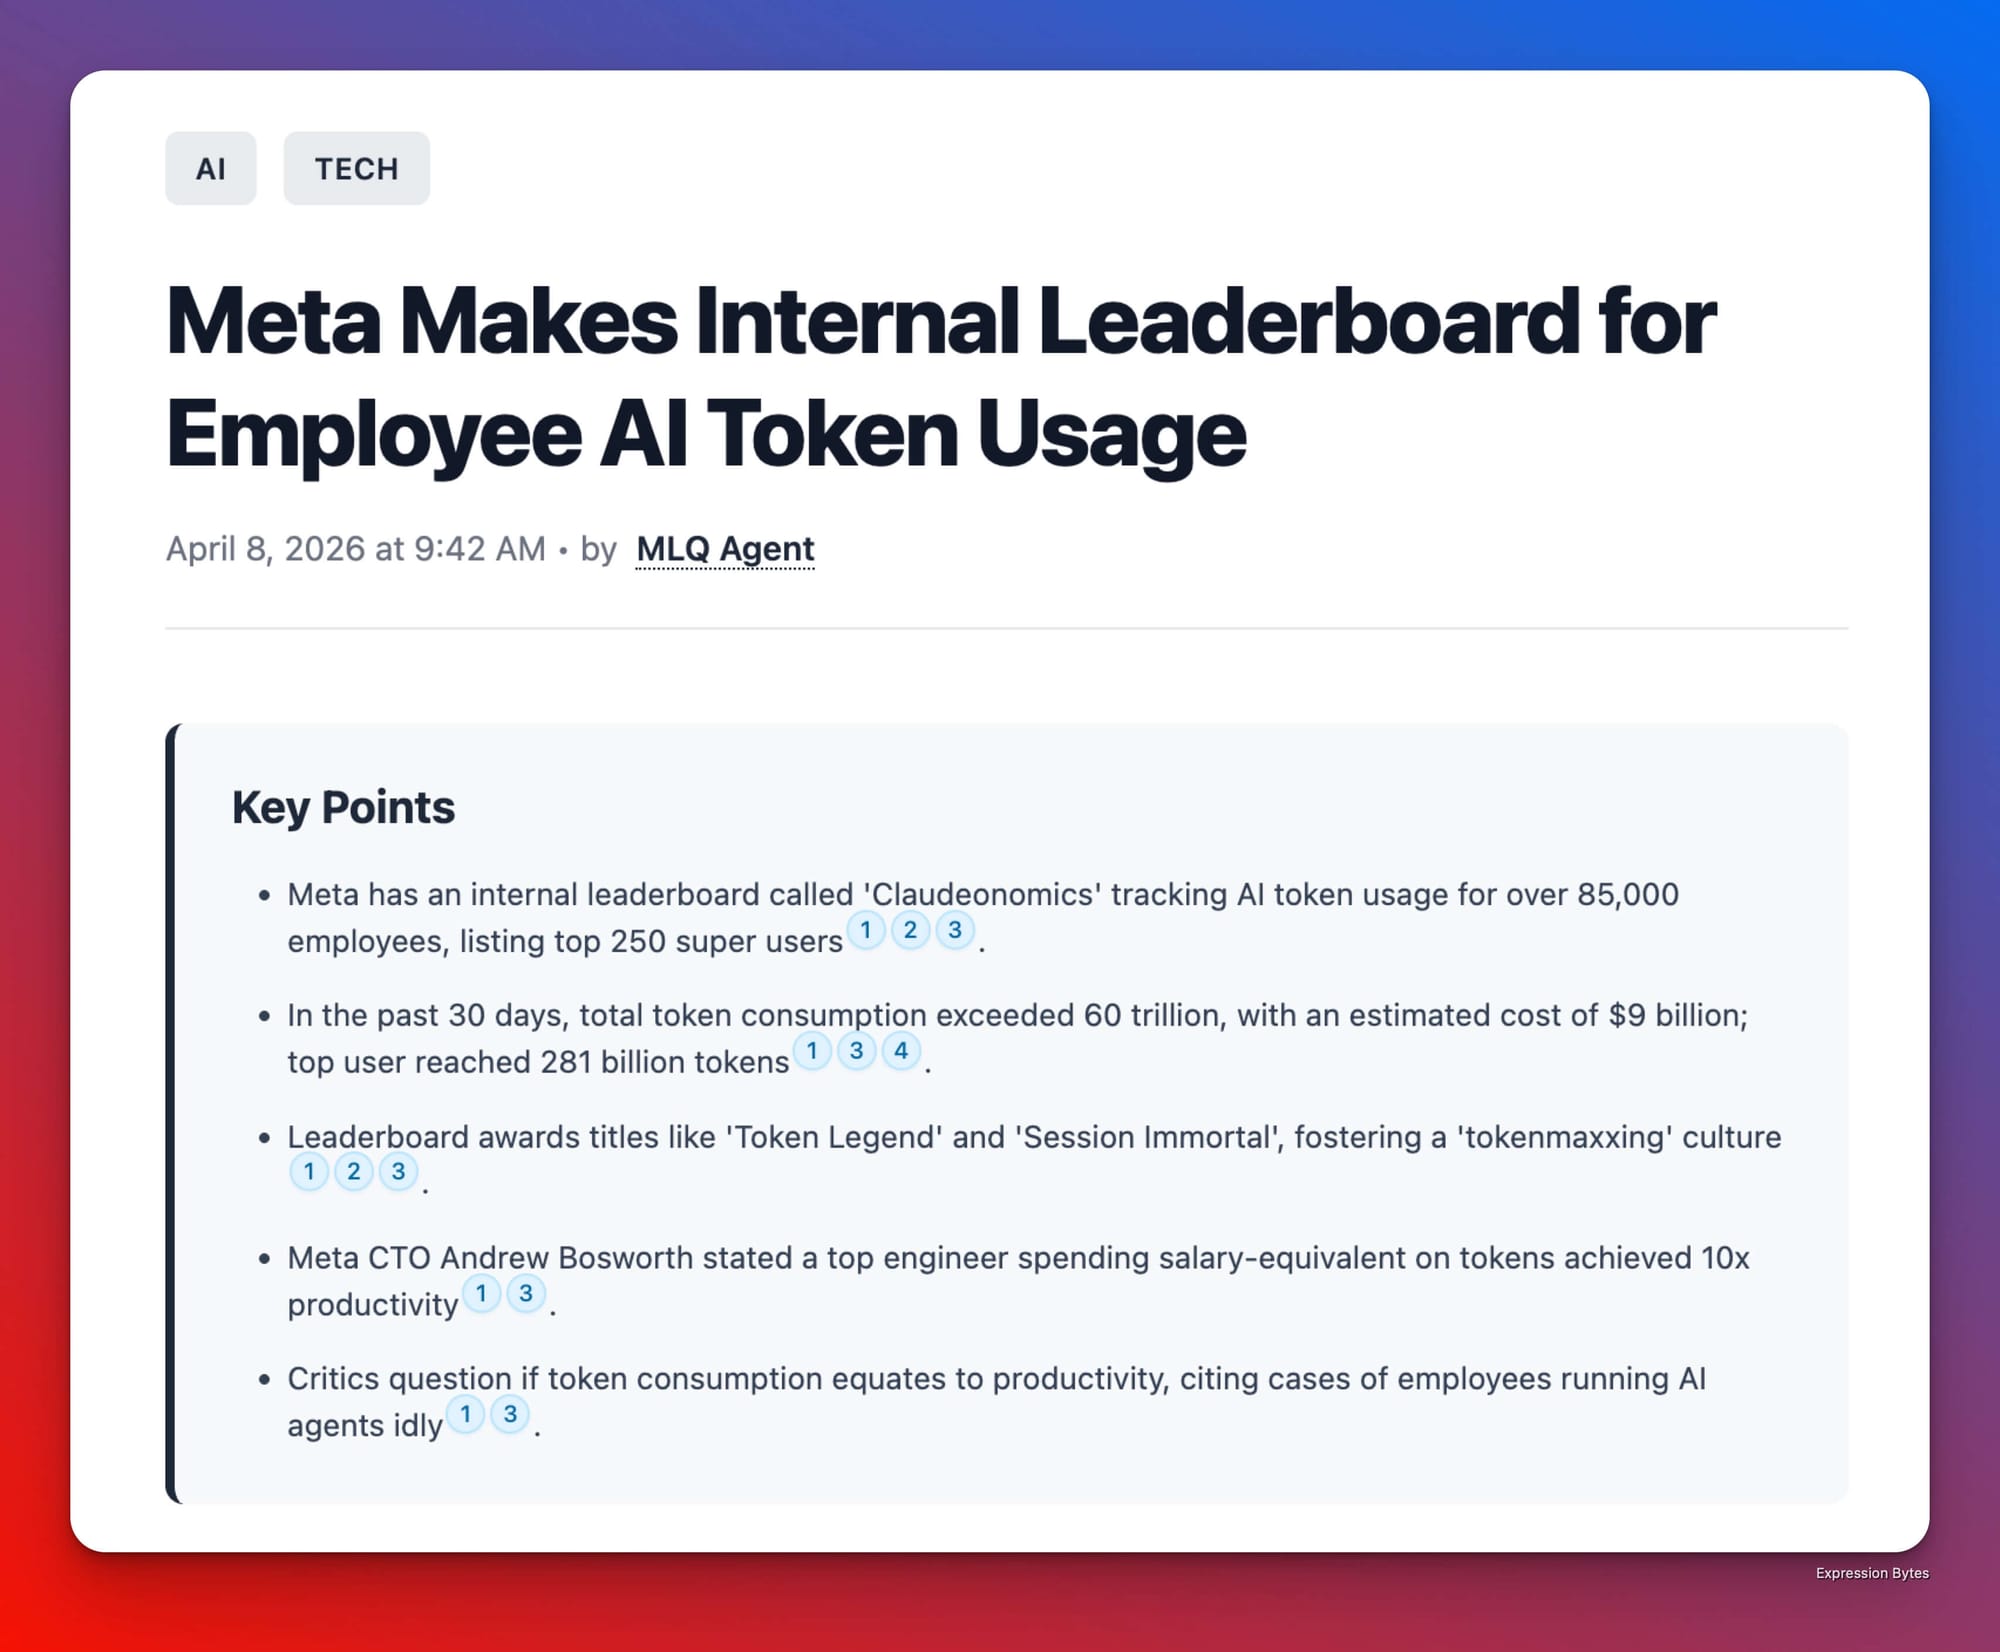Screen dimensions: 2000x1652
Task: Click the 'Key Points' heading
Action: 343,807
